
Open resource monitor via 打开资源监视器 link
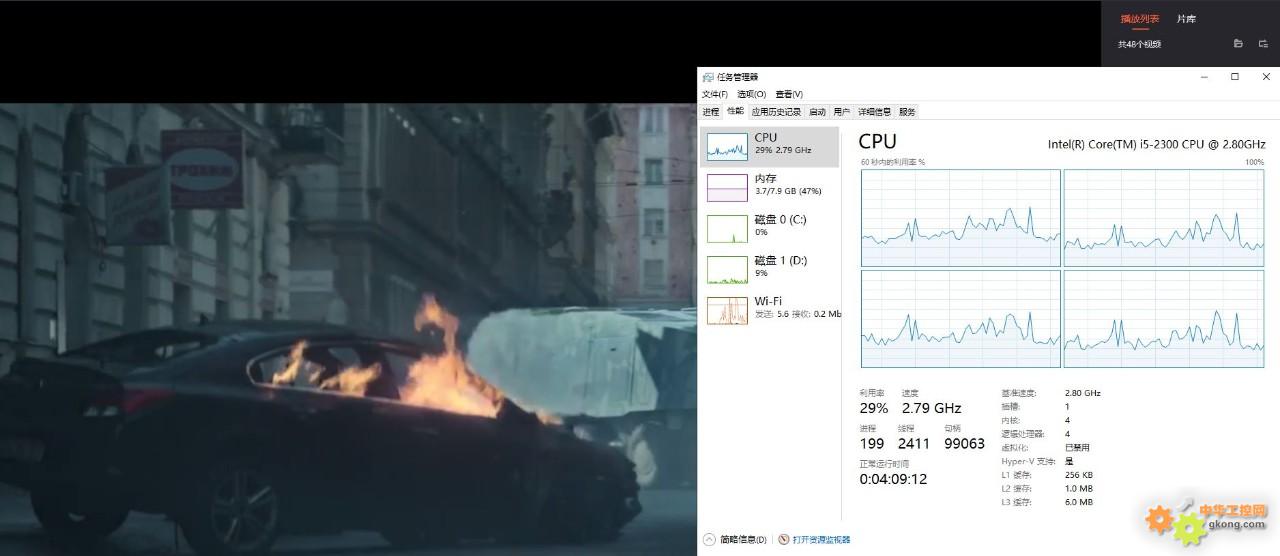point(821,540)
